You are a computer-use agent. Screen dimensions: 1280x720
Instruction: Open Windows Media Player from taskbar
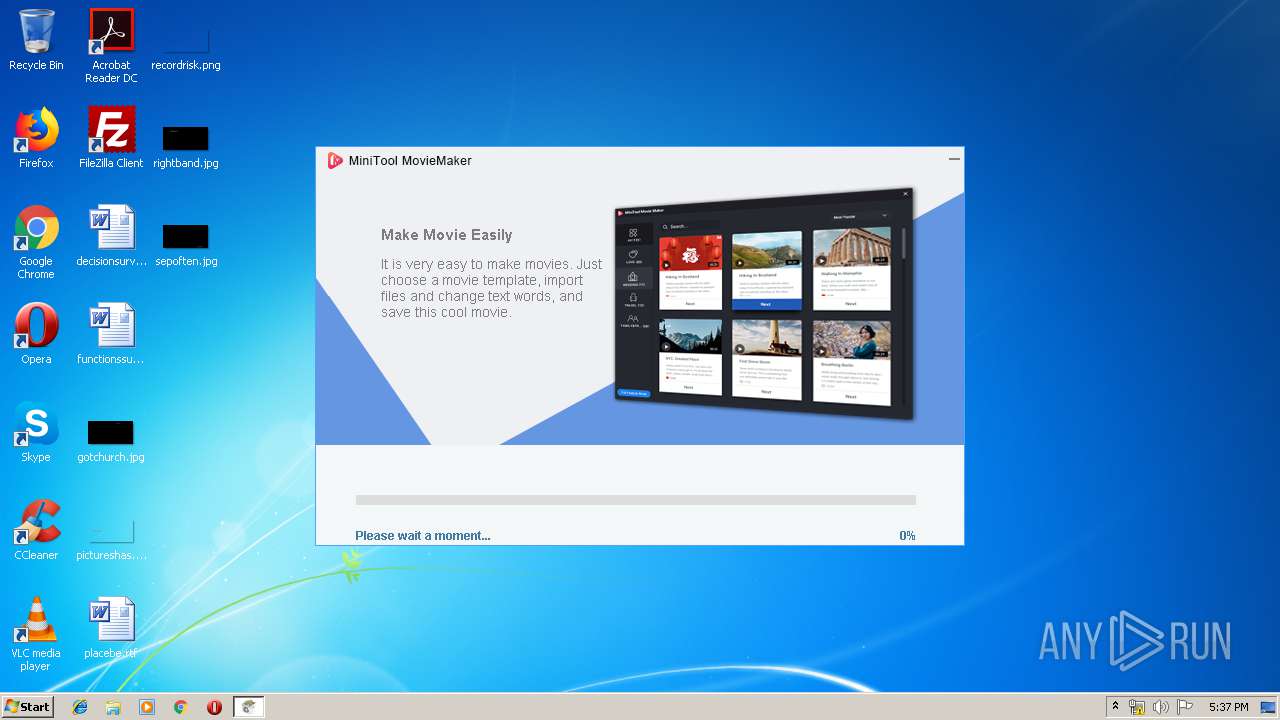pyautogui.click(x=147, y=707)
